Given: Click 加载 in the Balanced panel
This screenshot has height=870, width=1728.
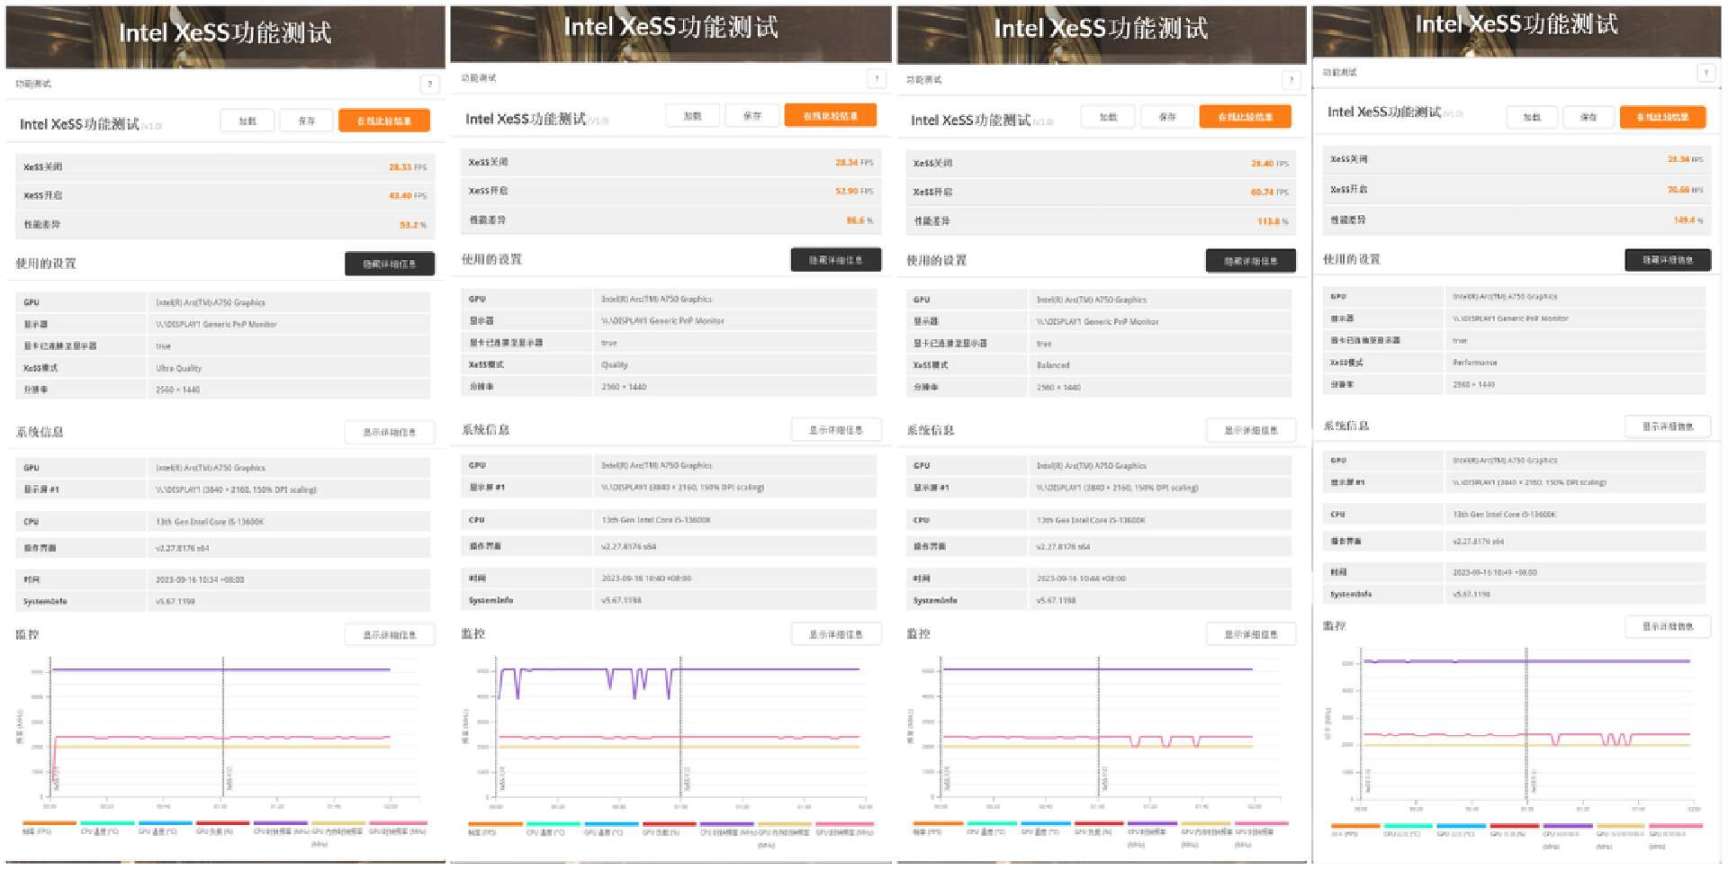Looking at the screenshot, I should point(1108,117).
